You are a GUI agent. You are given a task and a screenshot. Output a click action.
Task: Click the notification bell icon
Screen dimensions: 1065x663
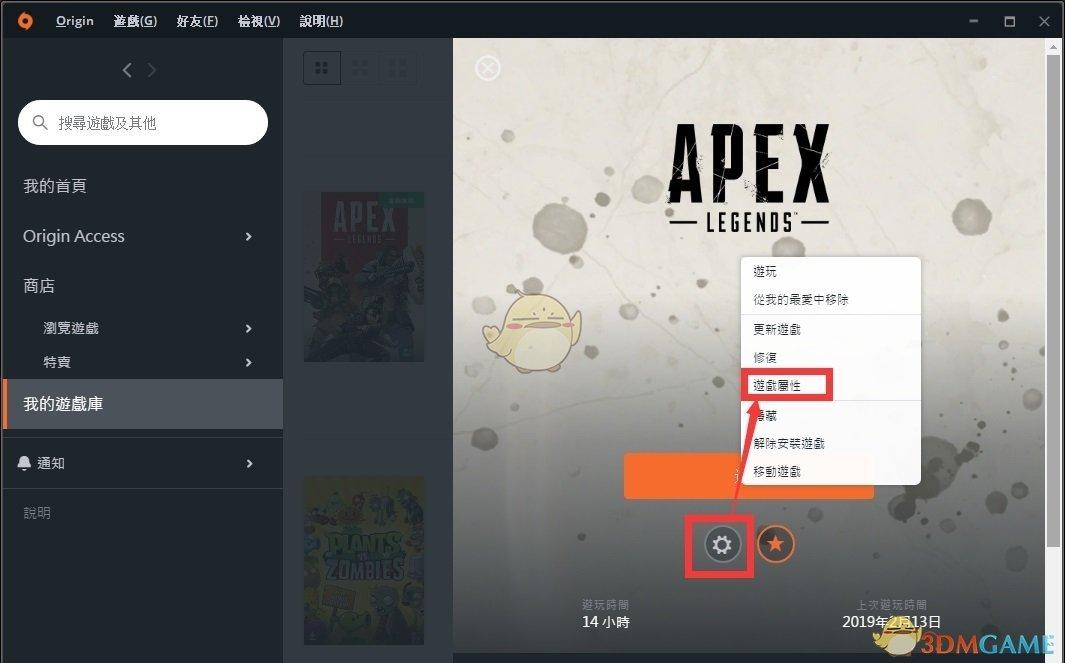(24, 463)
